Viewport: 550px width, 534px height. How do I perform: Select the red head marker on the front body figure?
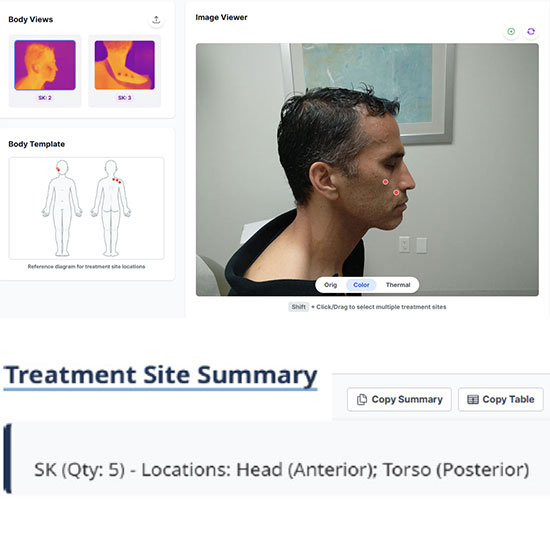click(x=58, y=169)
